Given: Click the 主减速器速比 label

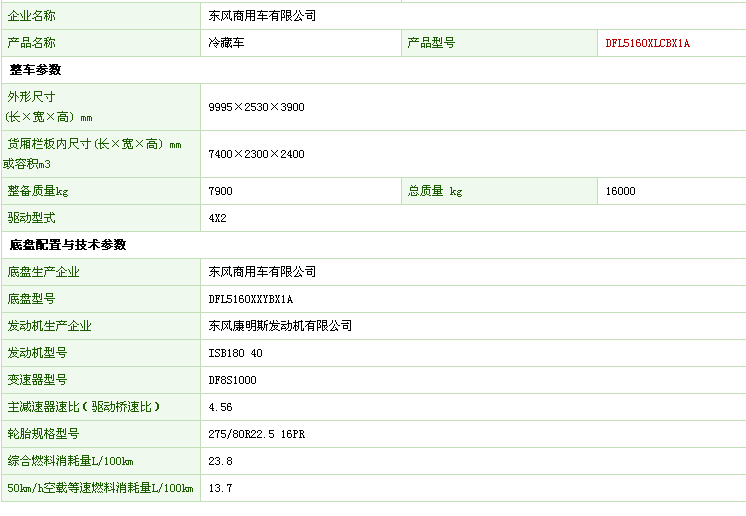Looking at the screenshot, I should pos(84,407).
